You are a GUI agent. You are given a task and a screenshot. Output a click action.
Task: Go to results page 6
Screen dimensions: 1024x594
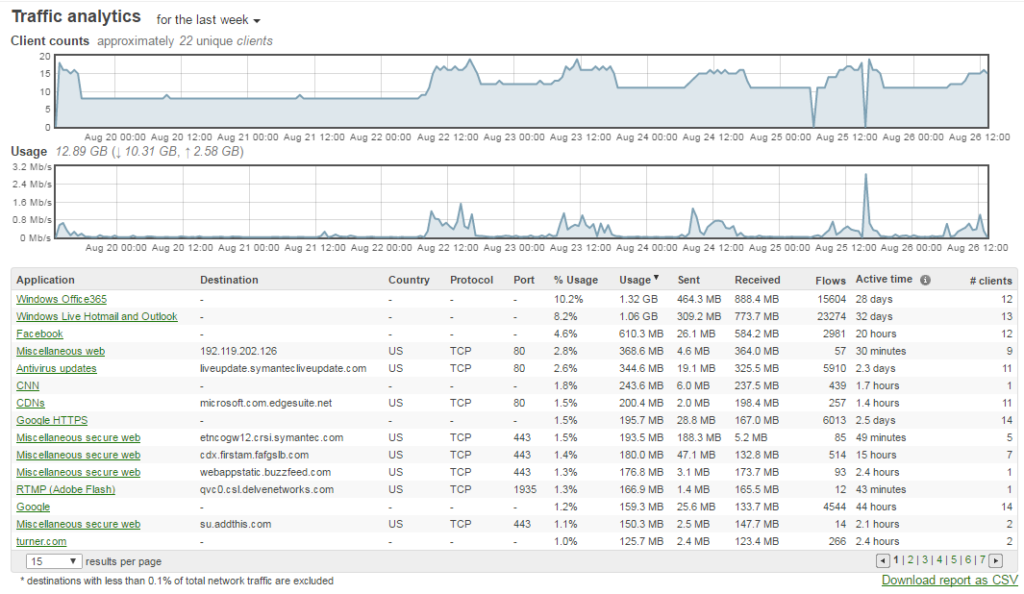pos(968,560)
